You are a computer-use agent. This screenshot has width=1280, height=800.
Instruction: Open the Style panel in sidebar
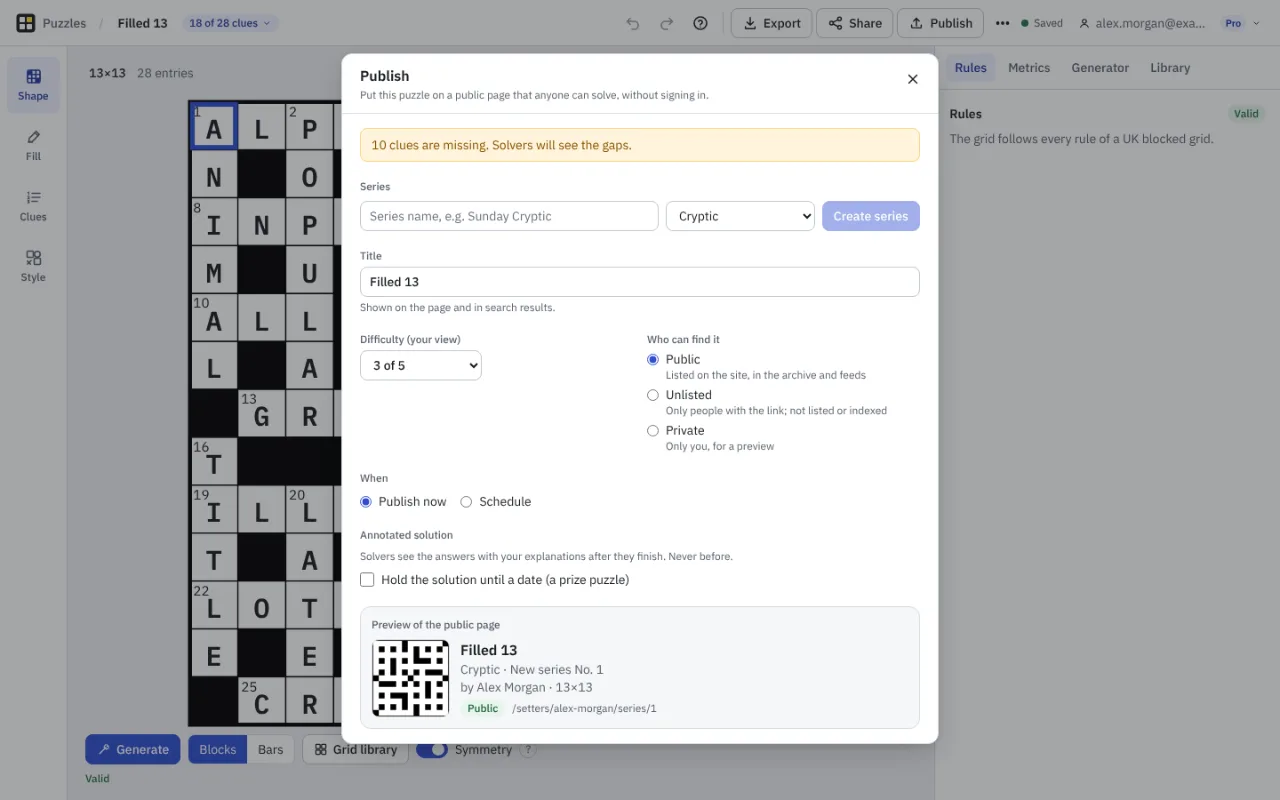coord(33,266)
